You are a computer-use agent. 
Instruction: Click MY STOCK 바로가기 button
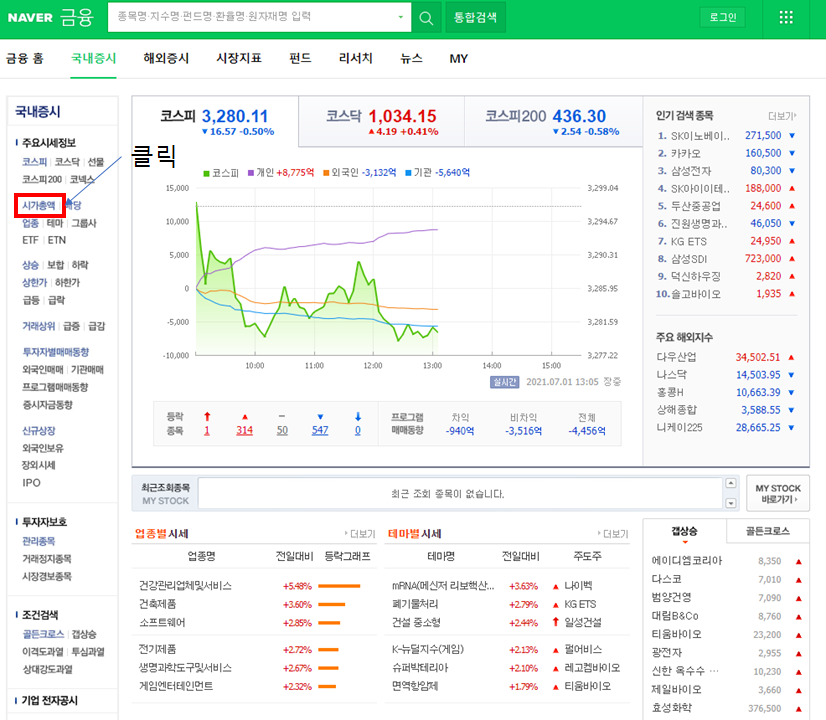778,494
